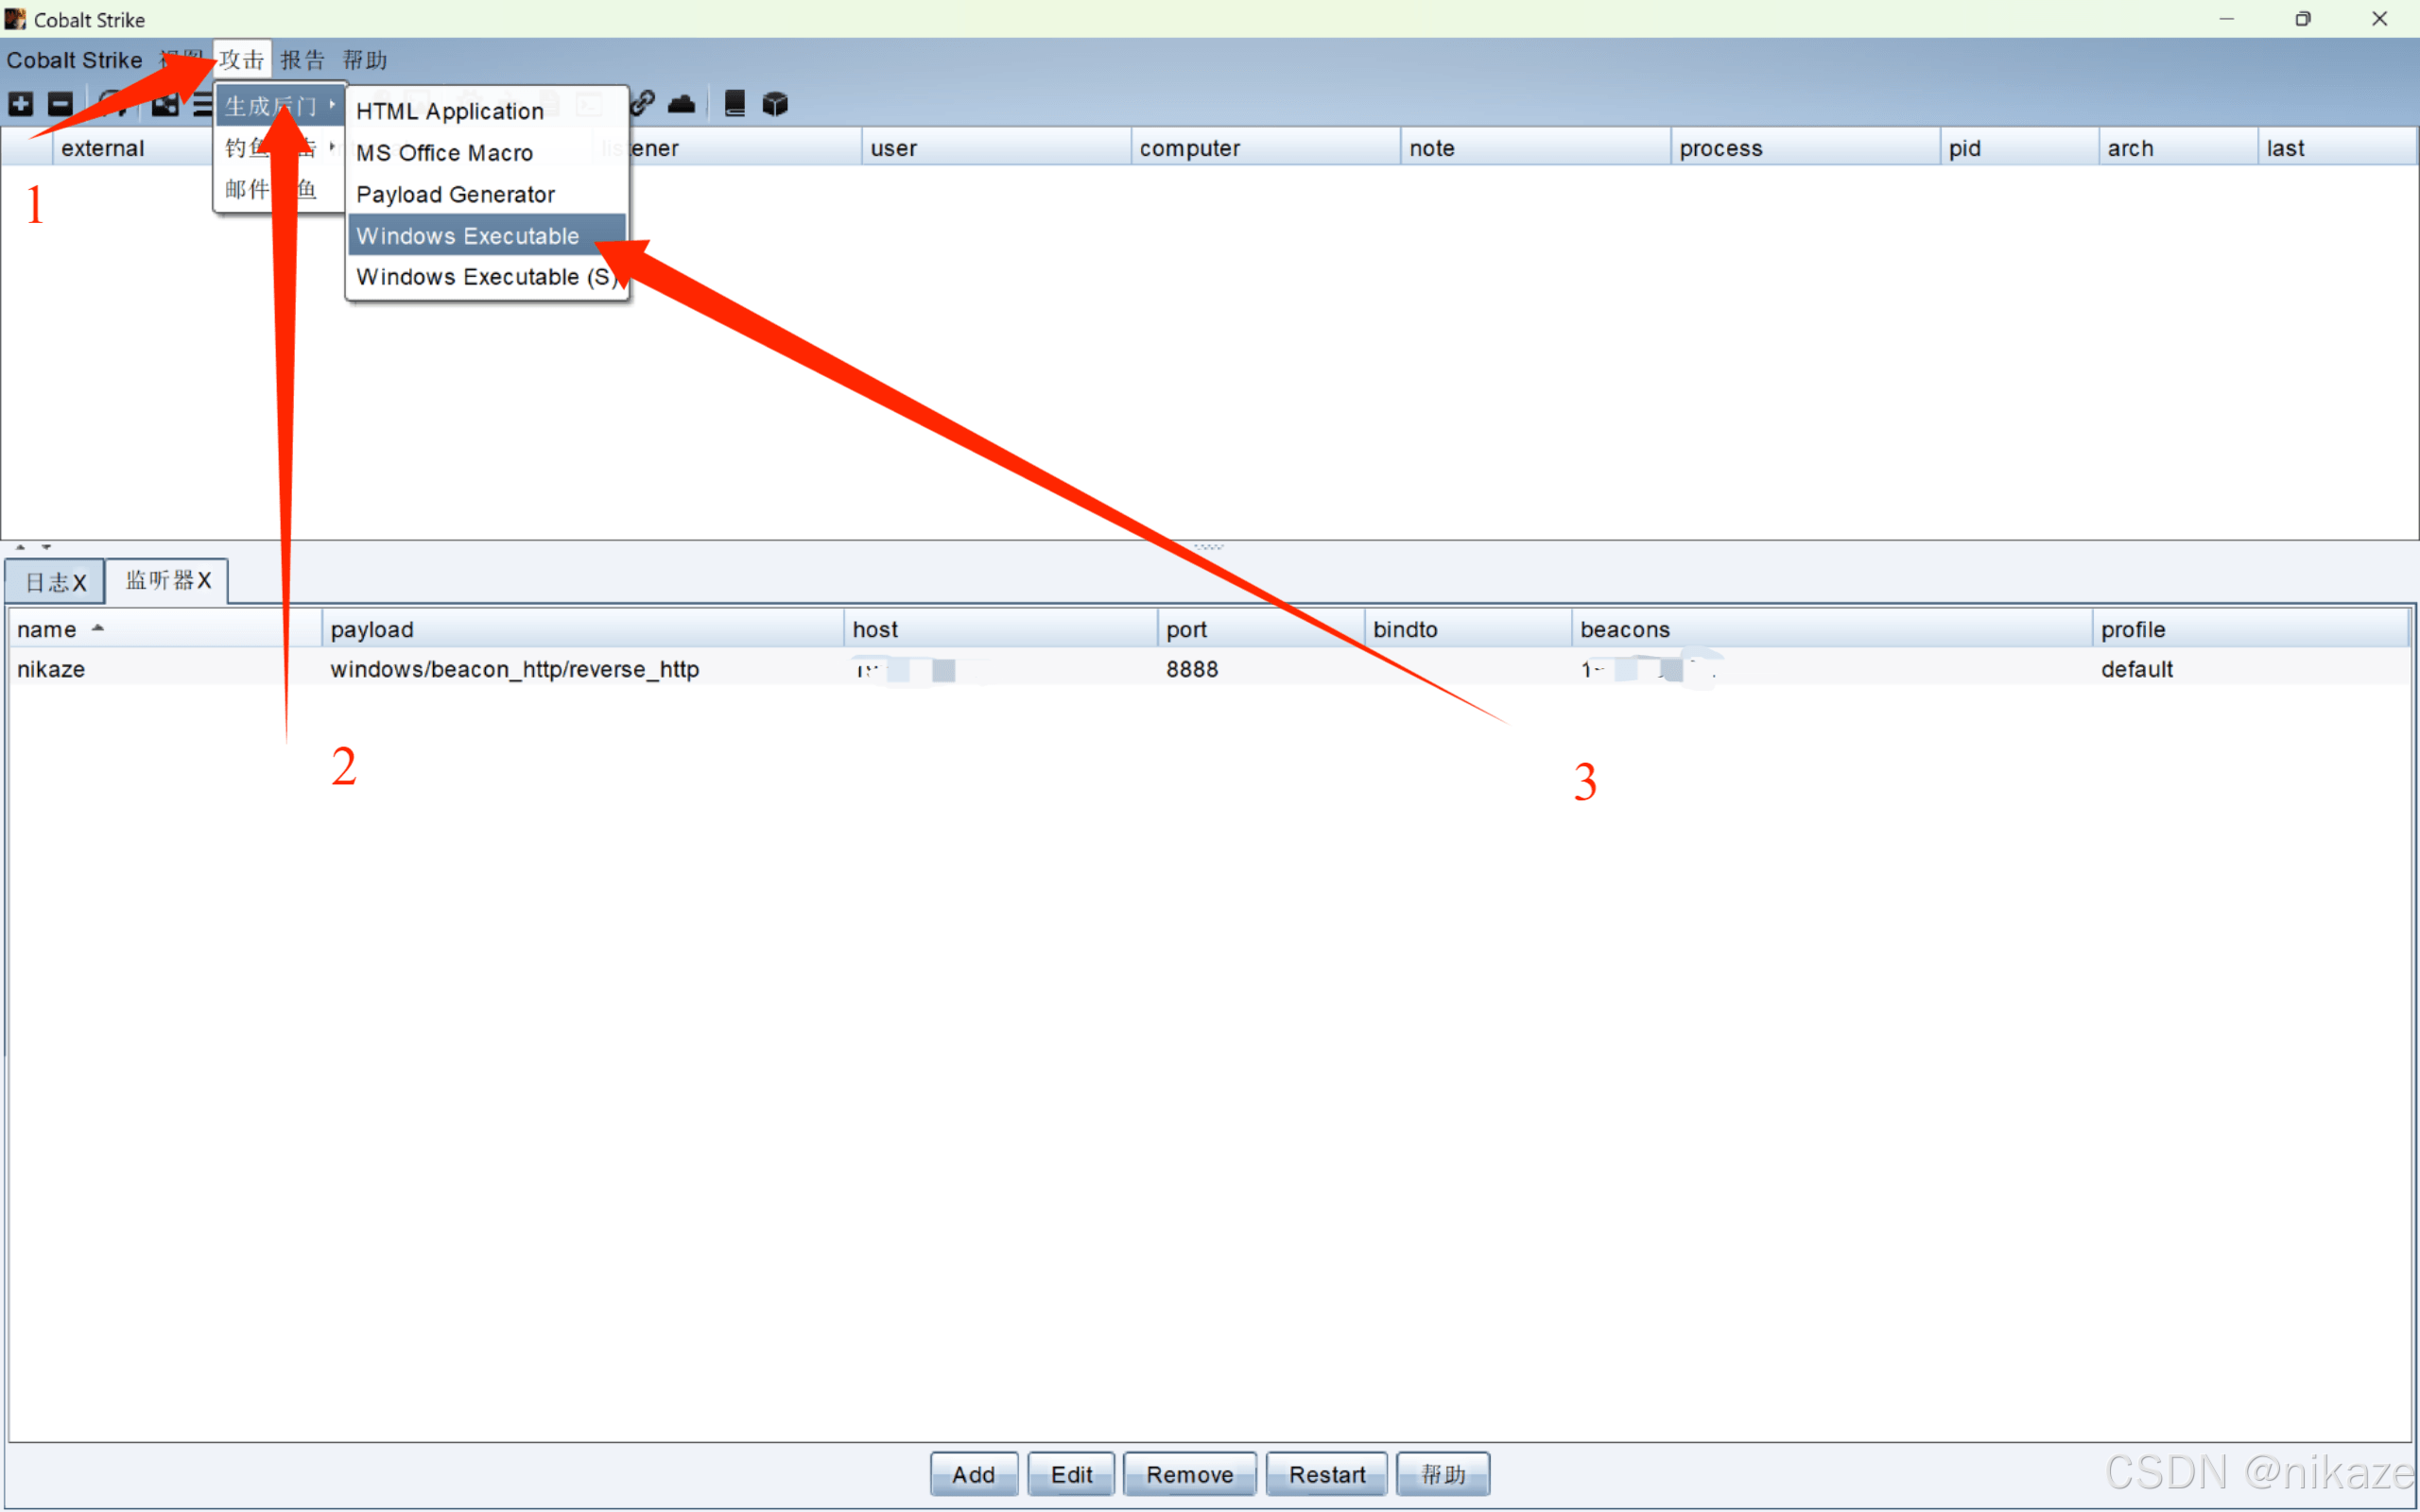Viewport: 2420px width, 1512px height.
Task: Click the cloud toolbar icon
Action: [x=682, y=104]
